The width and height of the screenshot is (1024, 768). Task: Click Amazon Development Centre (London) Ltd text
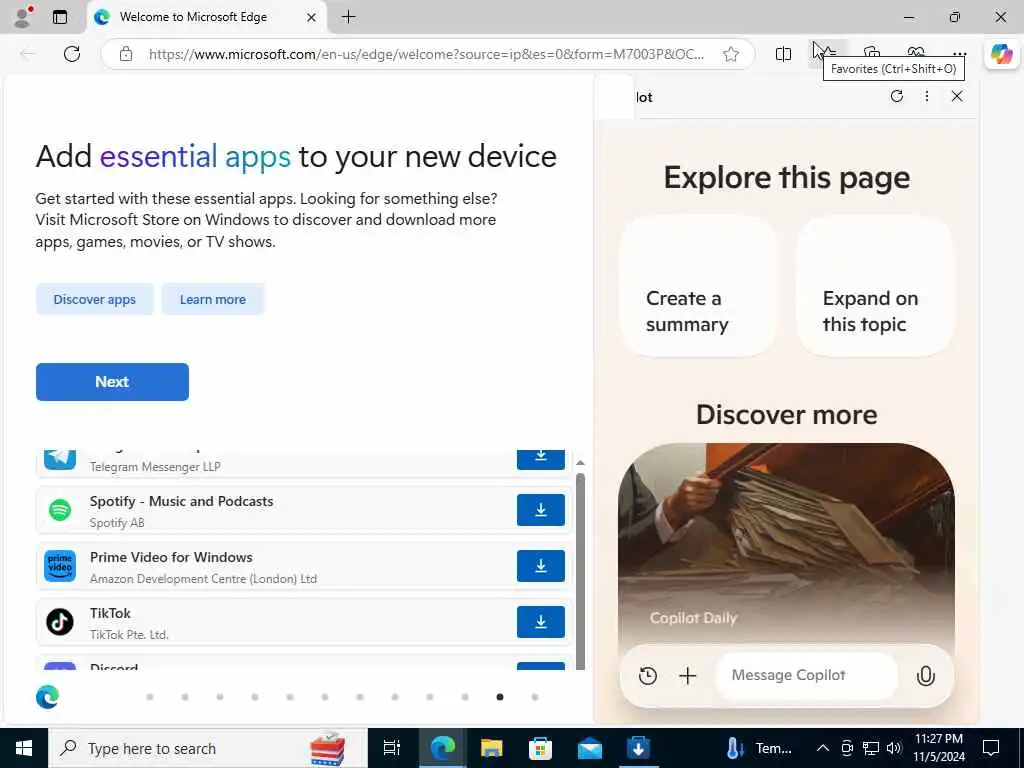203,579
